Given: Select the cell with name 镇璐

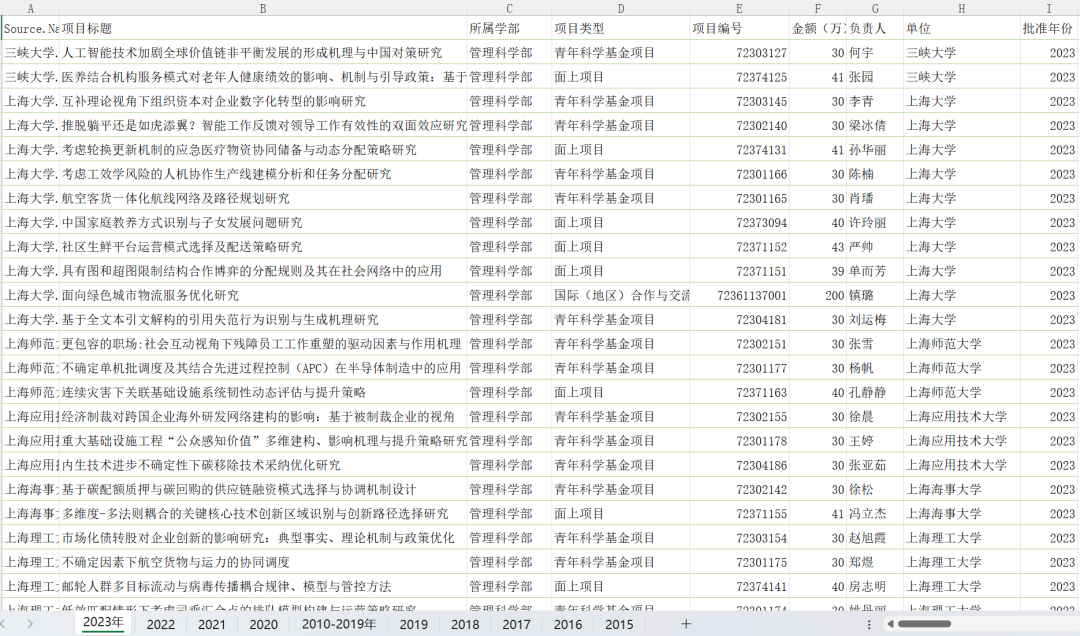Looking at the screenshot, I should coord(875,295).
